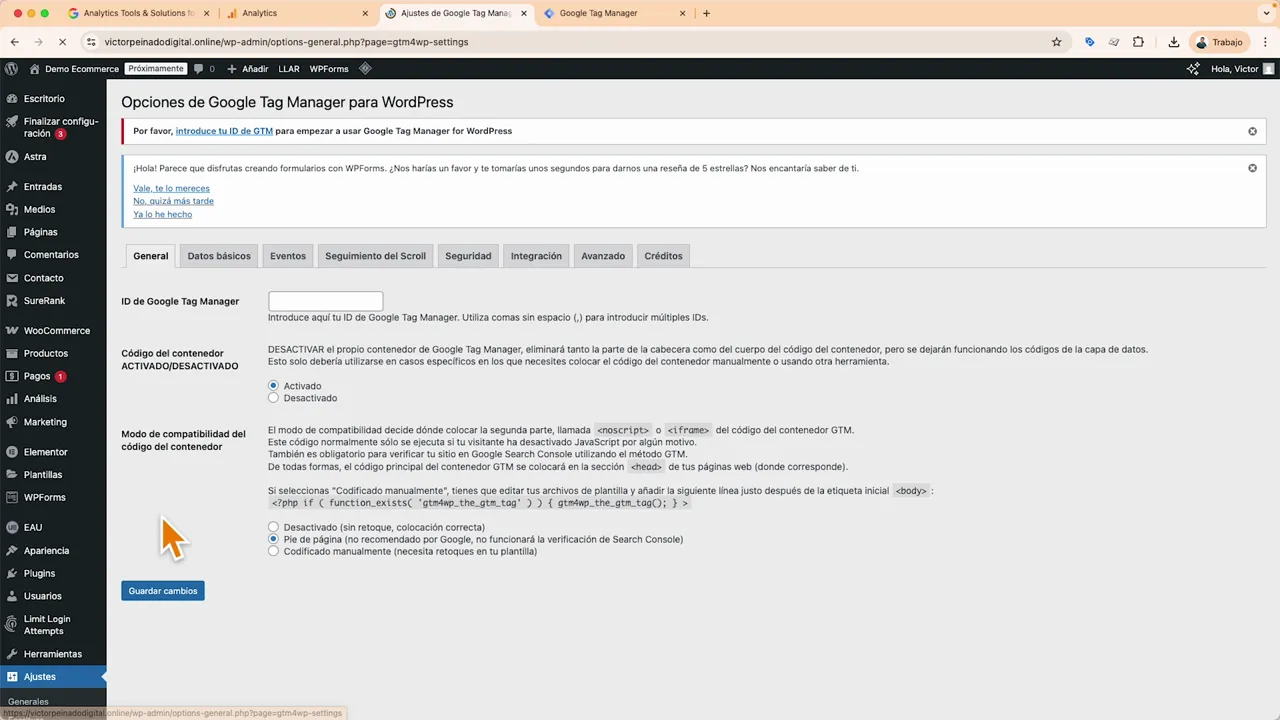This screenshot has height=720, width=1280.
Task: Switch to the Seguimiento del Scroll tab
Action: click(375, 256)
